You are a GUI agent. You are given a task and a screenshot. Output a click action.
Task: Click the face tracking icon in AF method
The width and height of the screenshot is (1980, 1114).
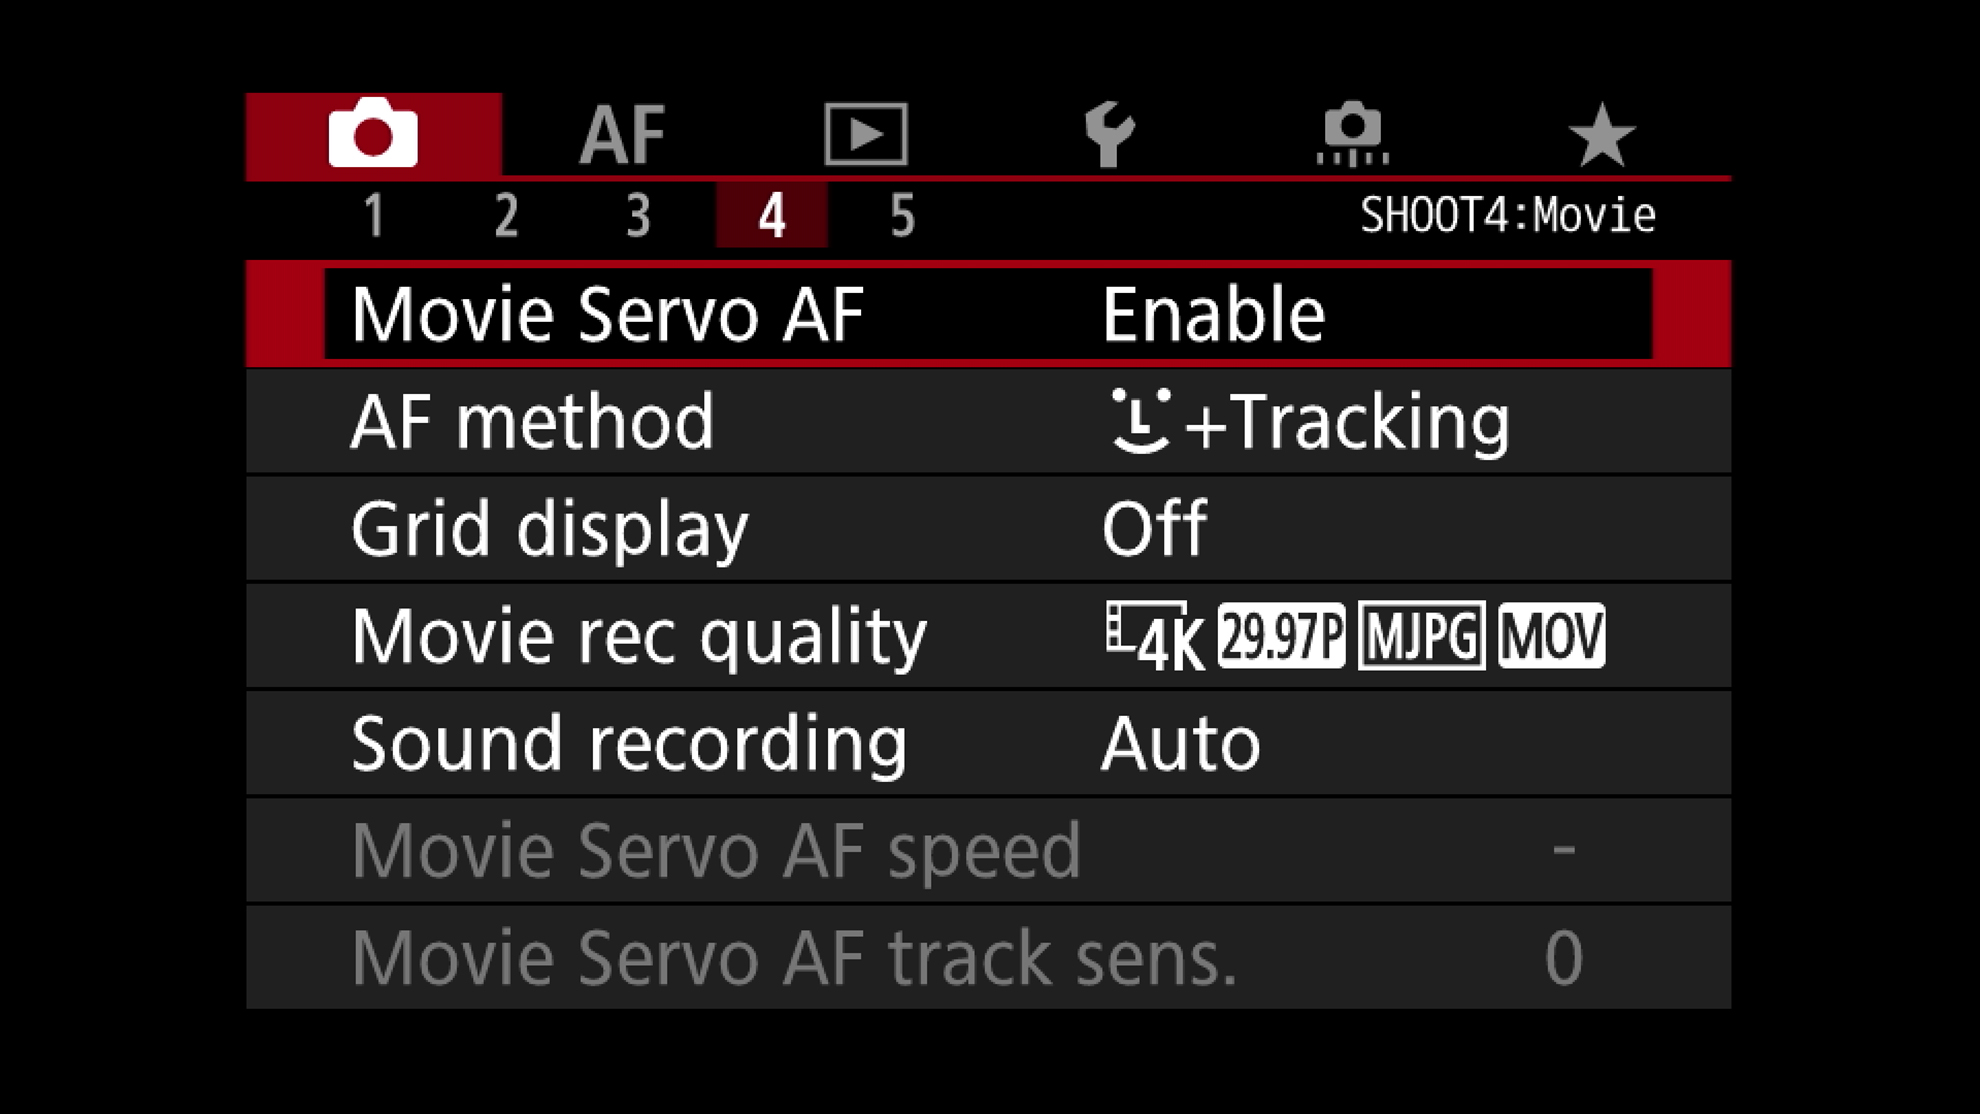(x=1140, y=421)
